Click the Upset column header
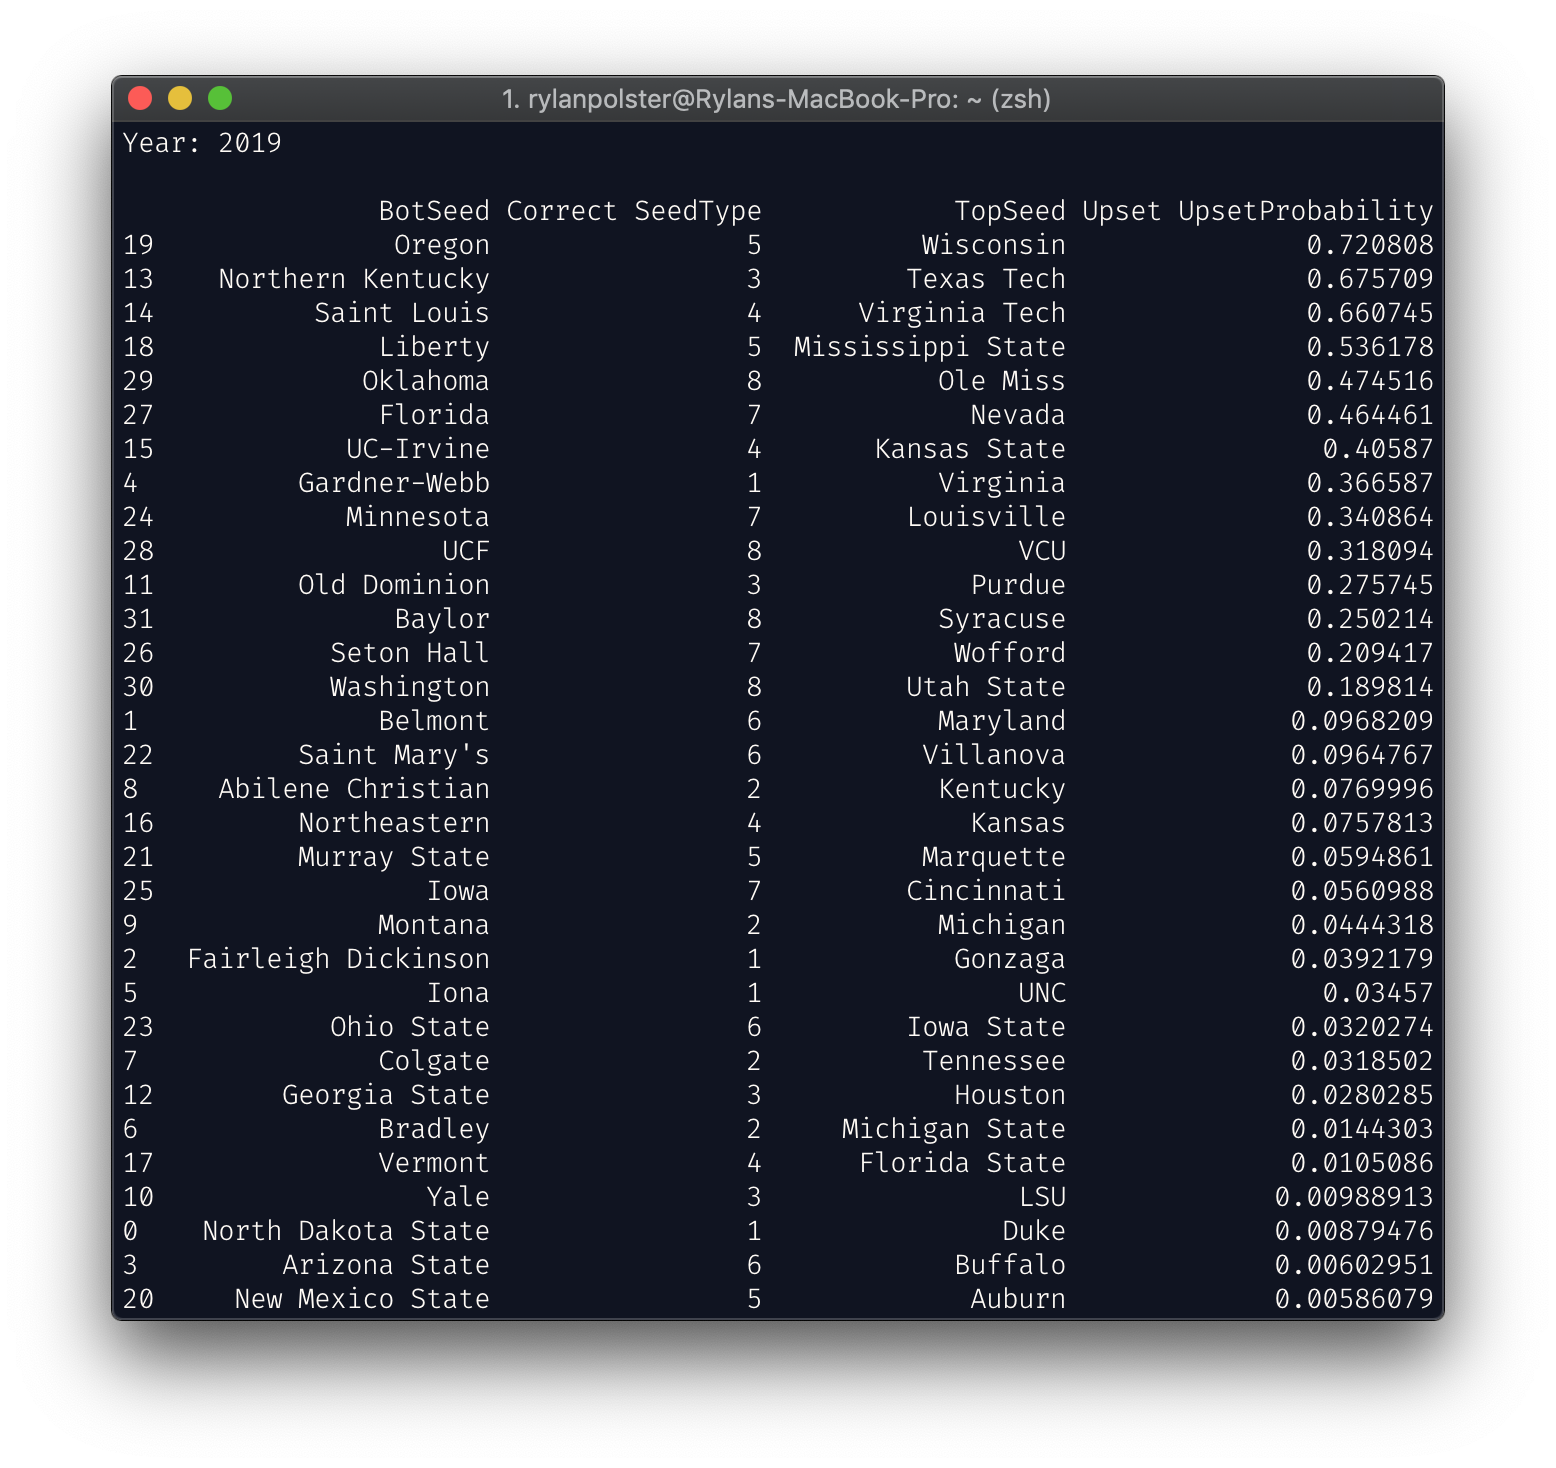This screenshot has width=1556, height=1468. pyautogui.click(x=1122, y=211)
